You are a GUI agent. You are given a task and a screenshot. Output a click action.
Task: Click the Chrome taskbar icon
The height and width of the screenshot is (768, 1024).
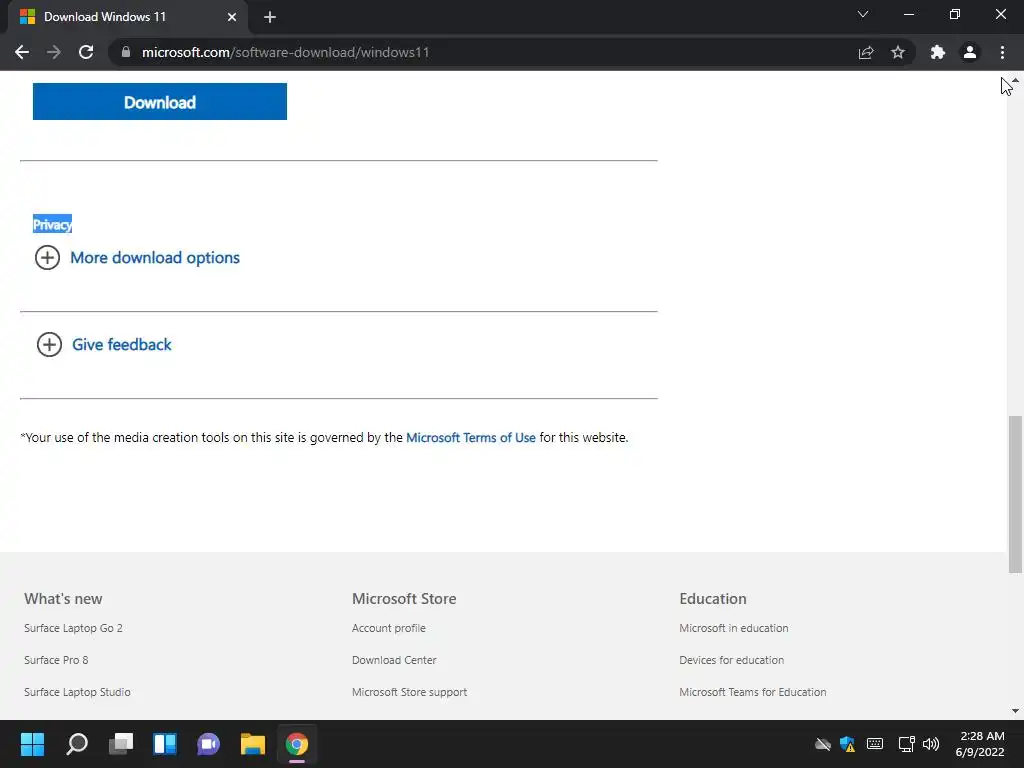tap(296, 744)
